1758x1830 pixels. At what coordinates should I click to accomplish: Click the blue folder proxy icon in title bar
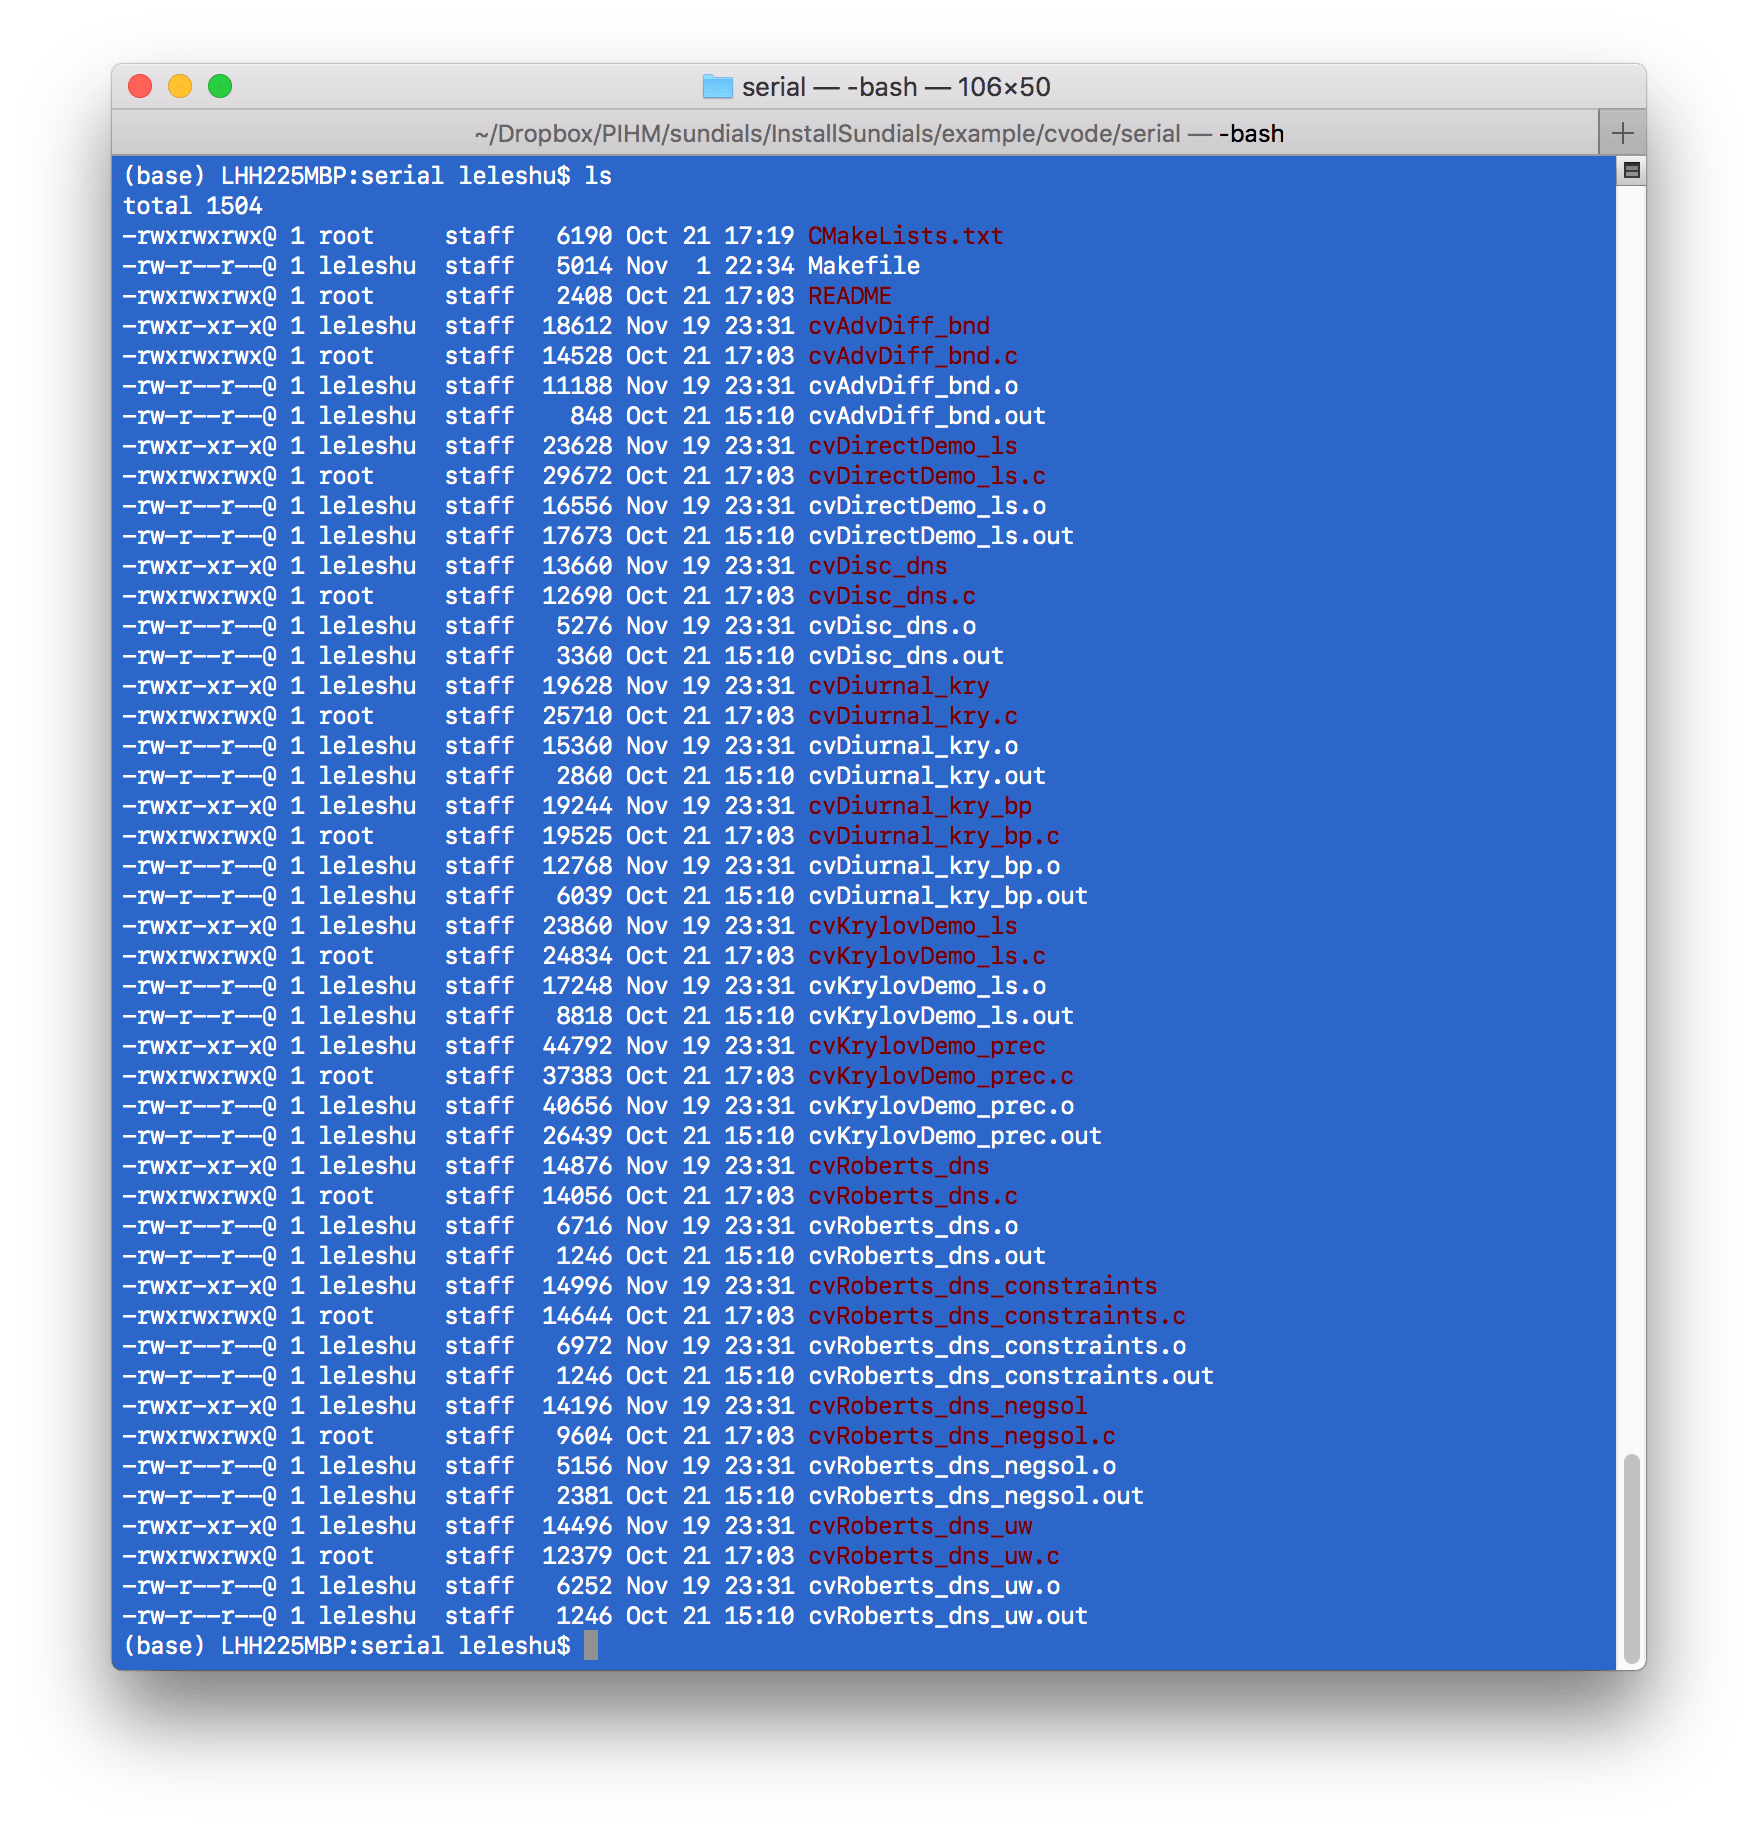(x=718, y=87)
